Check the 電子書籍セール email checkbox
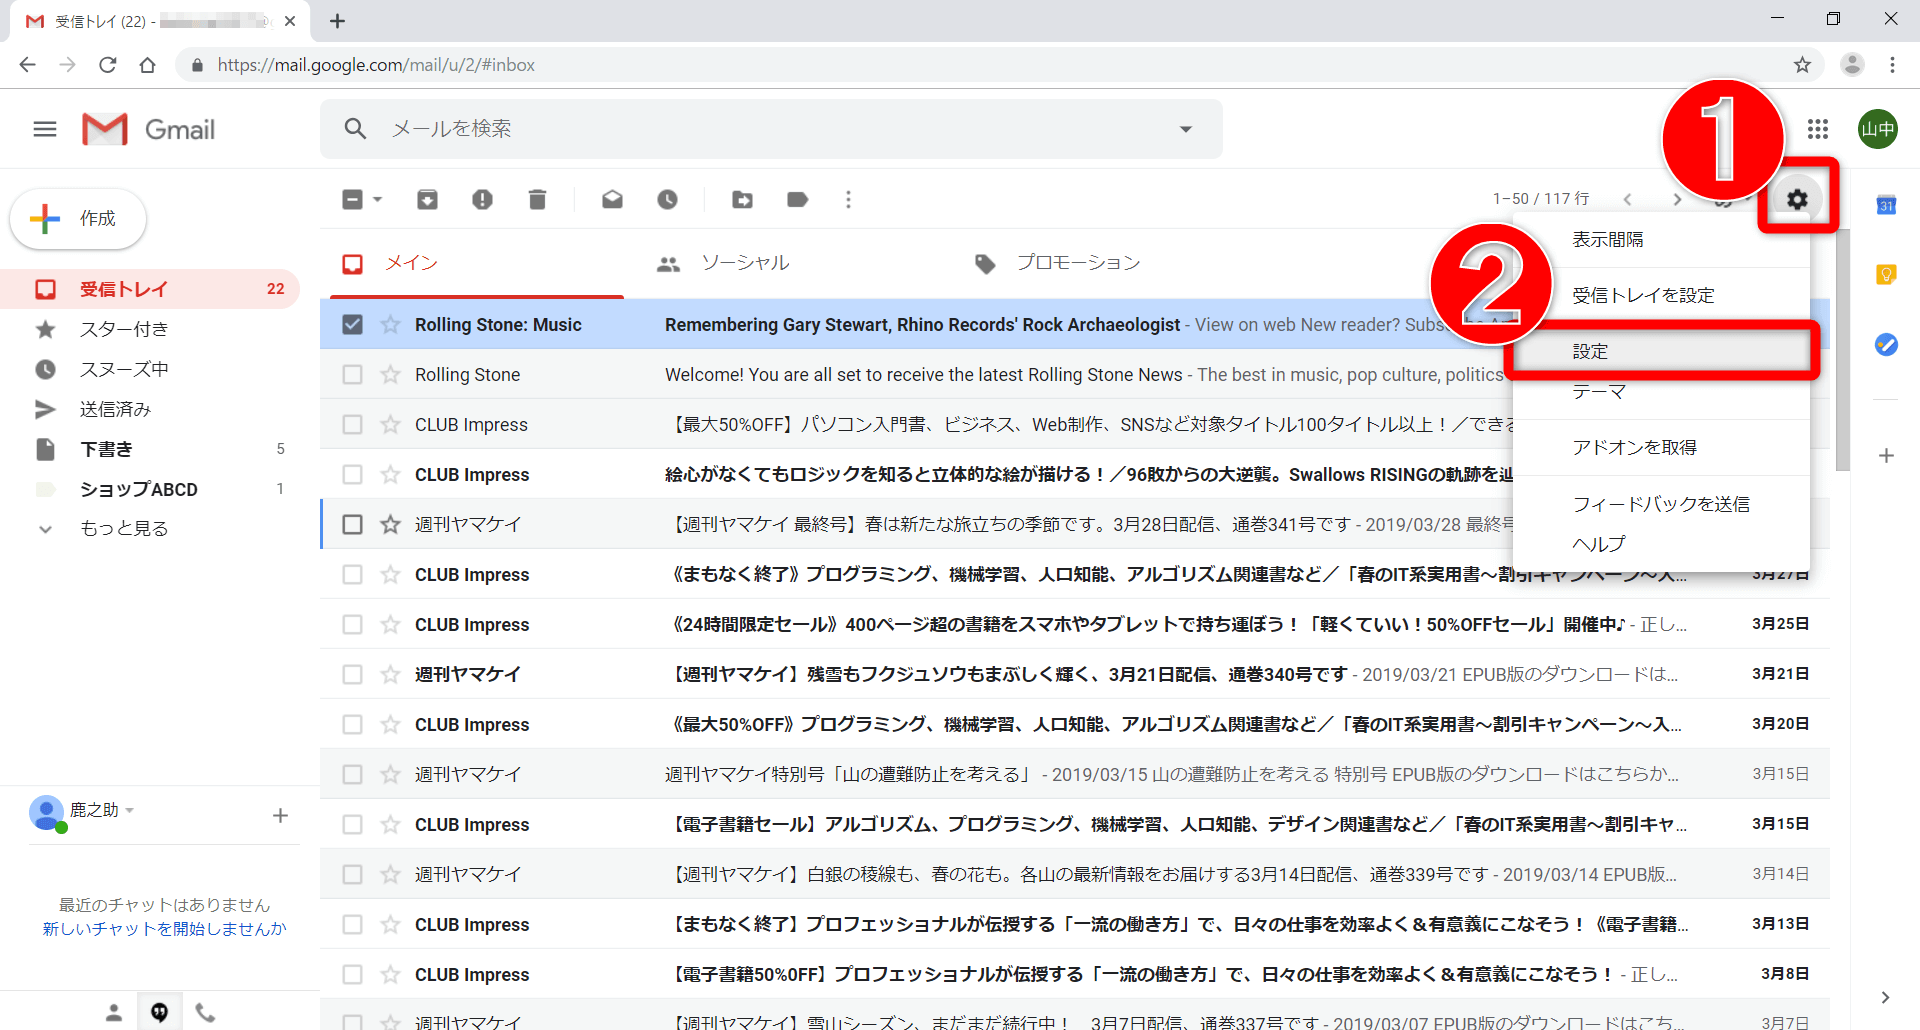 coord(352,824)
